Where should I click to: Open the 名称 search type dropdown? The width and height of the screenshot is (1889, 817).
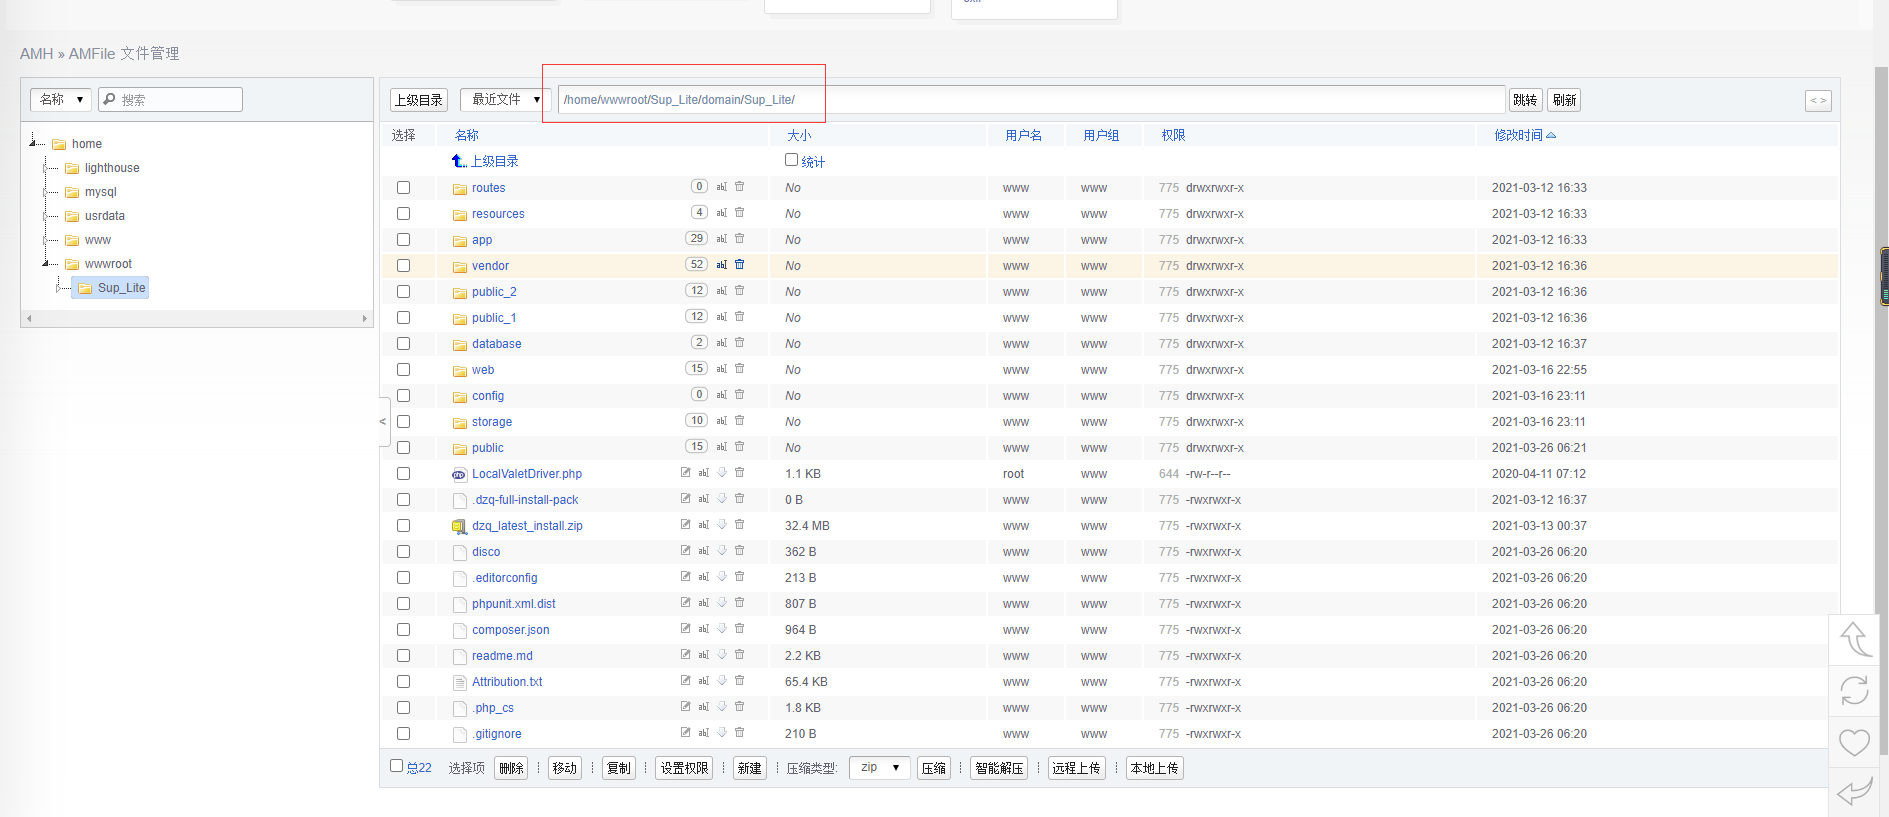pos(61,100)
